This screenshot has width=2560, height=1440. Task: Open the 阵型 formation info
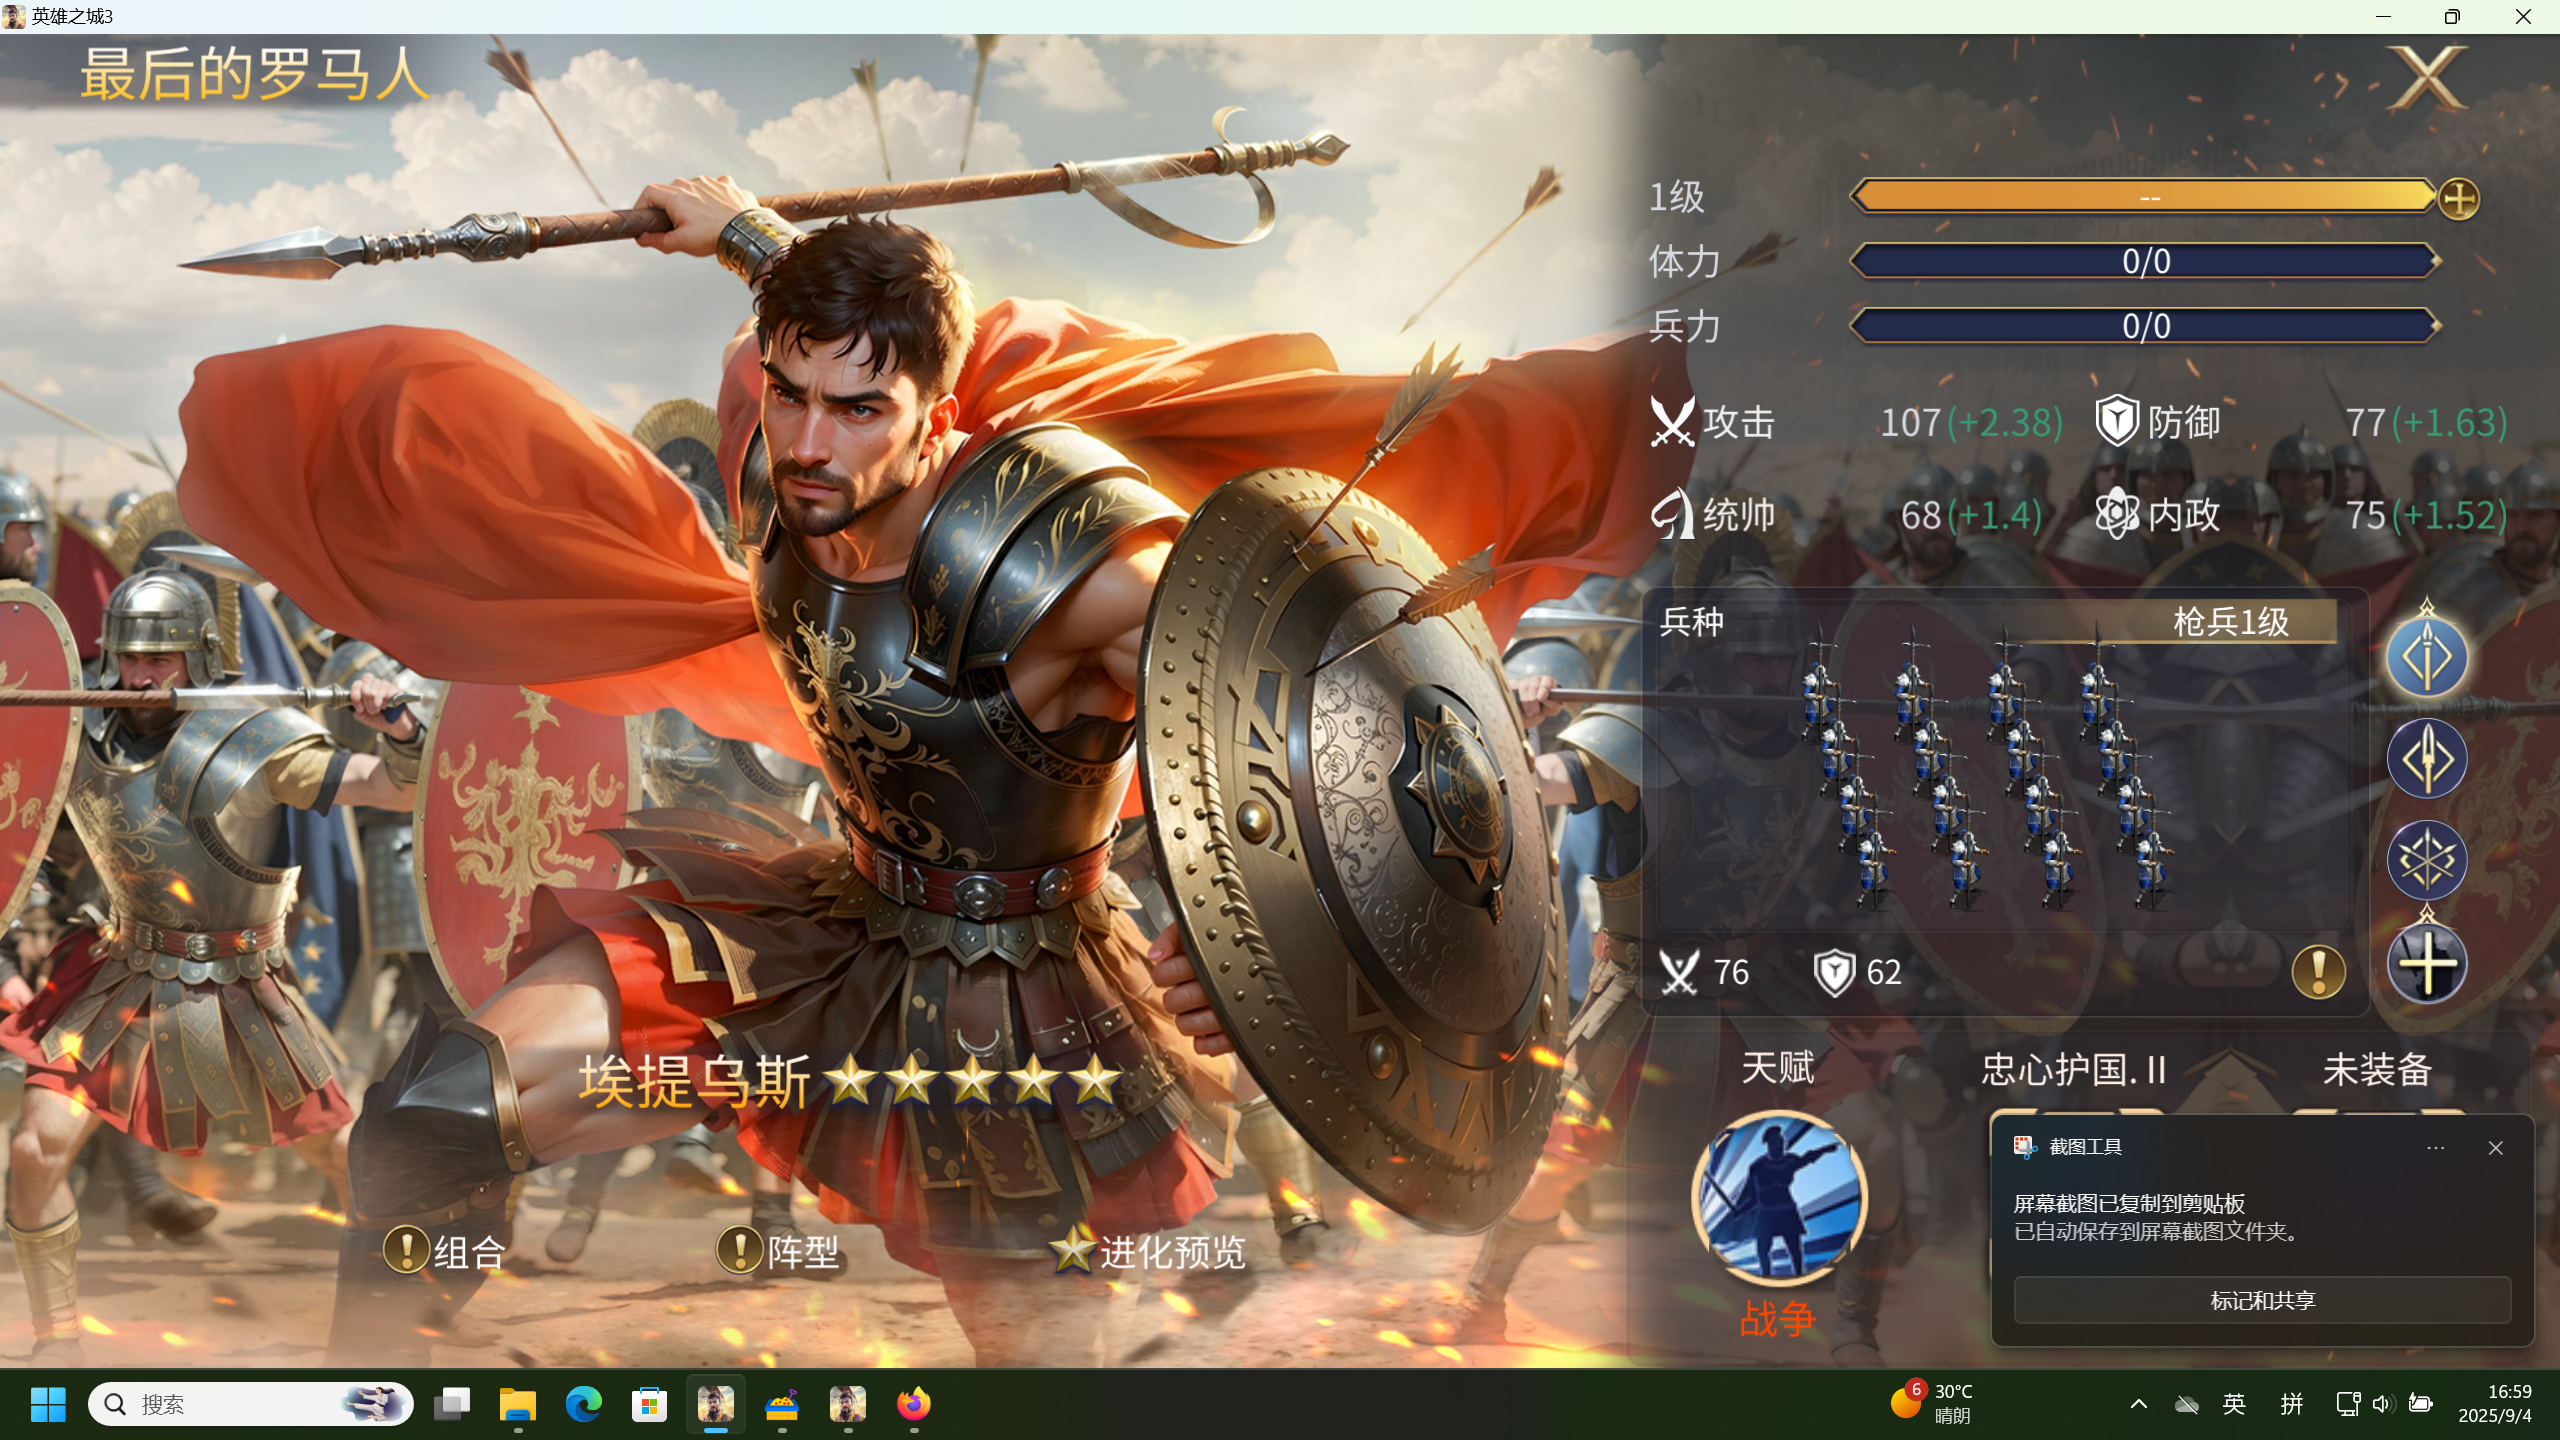click(x=779, y=1251)
